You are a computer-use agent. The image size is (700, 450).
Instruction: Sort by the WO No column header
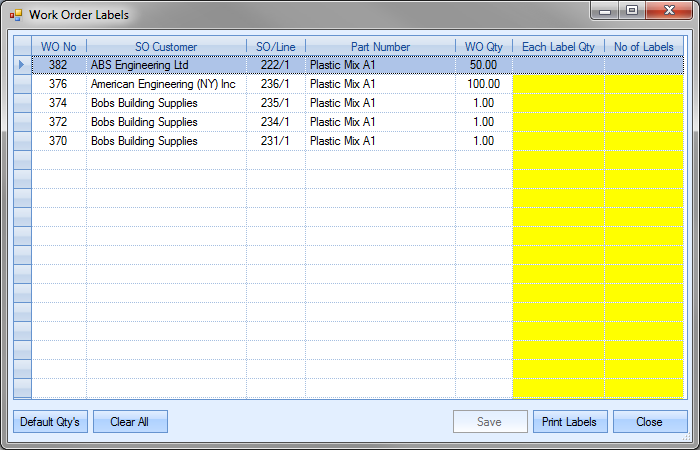pyautogui.click(x=59, y=46)
